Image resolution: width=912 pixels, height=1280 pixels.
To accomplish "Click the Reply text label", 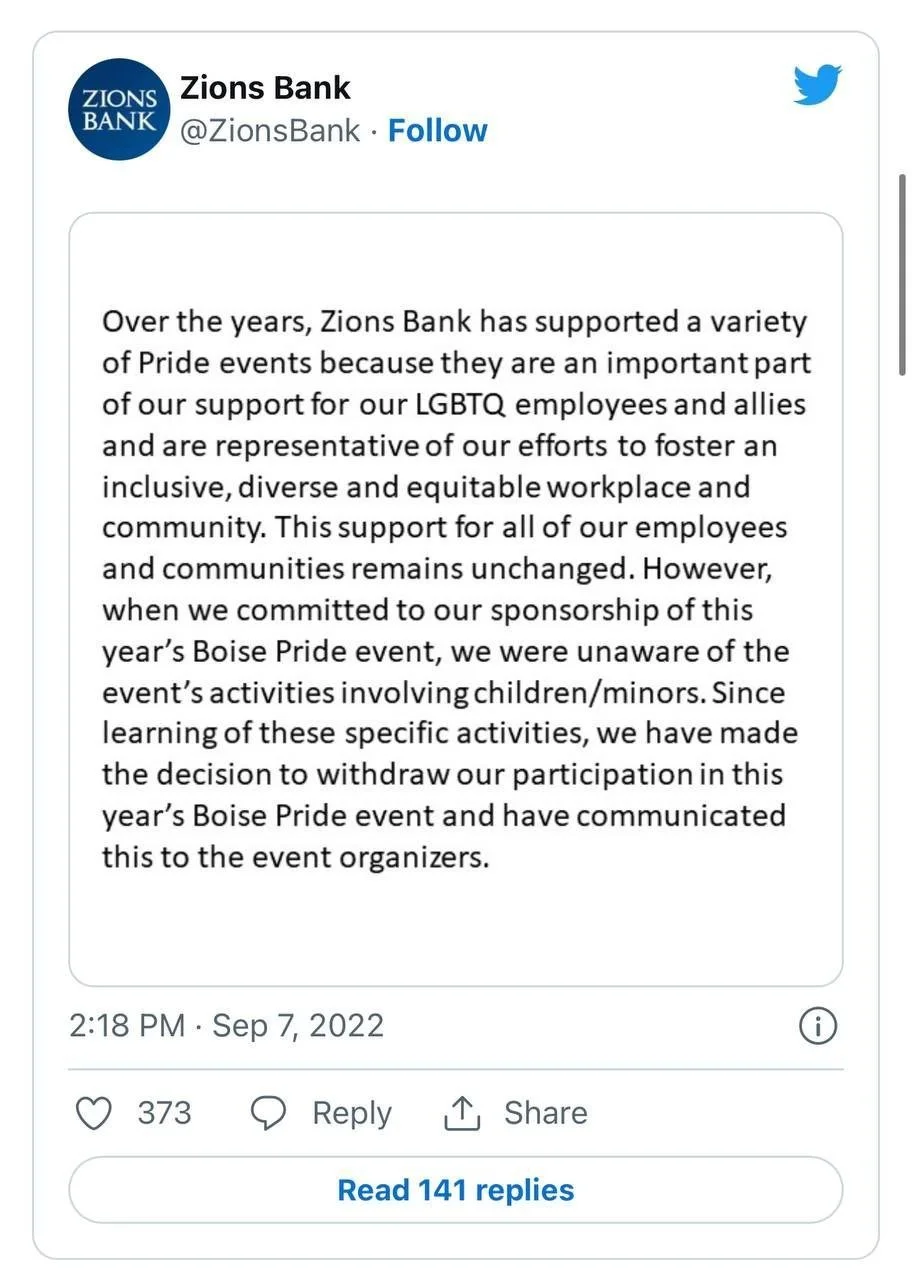I will click(x=352, y=1113).
